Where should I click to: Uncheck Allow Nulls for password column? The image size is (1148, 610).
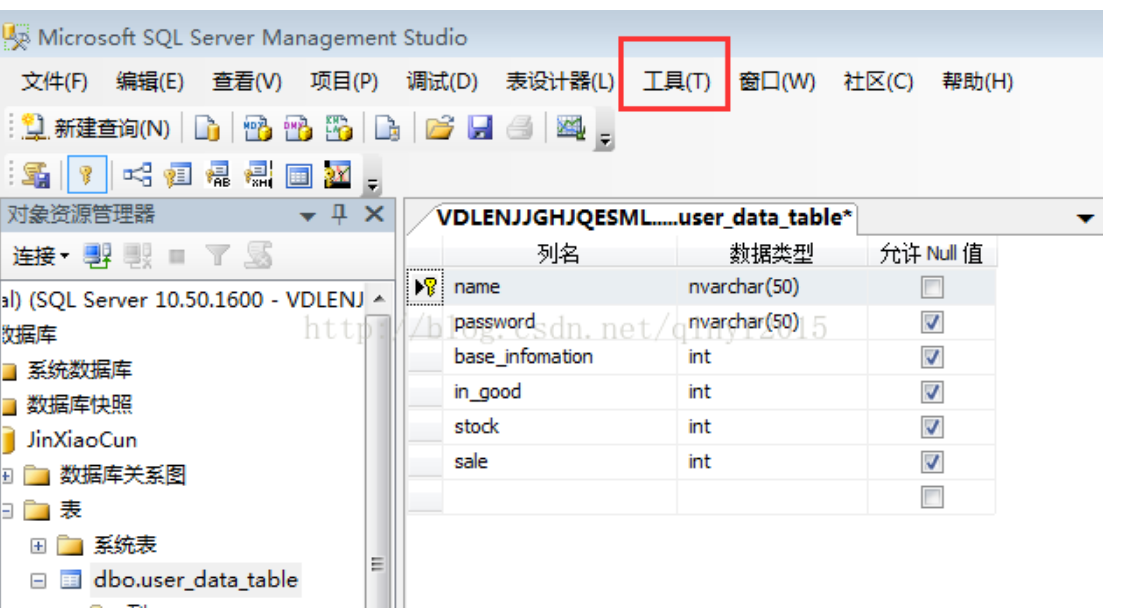pos(932,323)
